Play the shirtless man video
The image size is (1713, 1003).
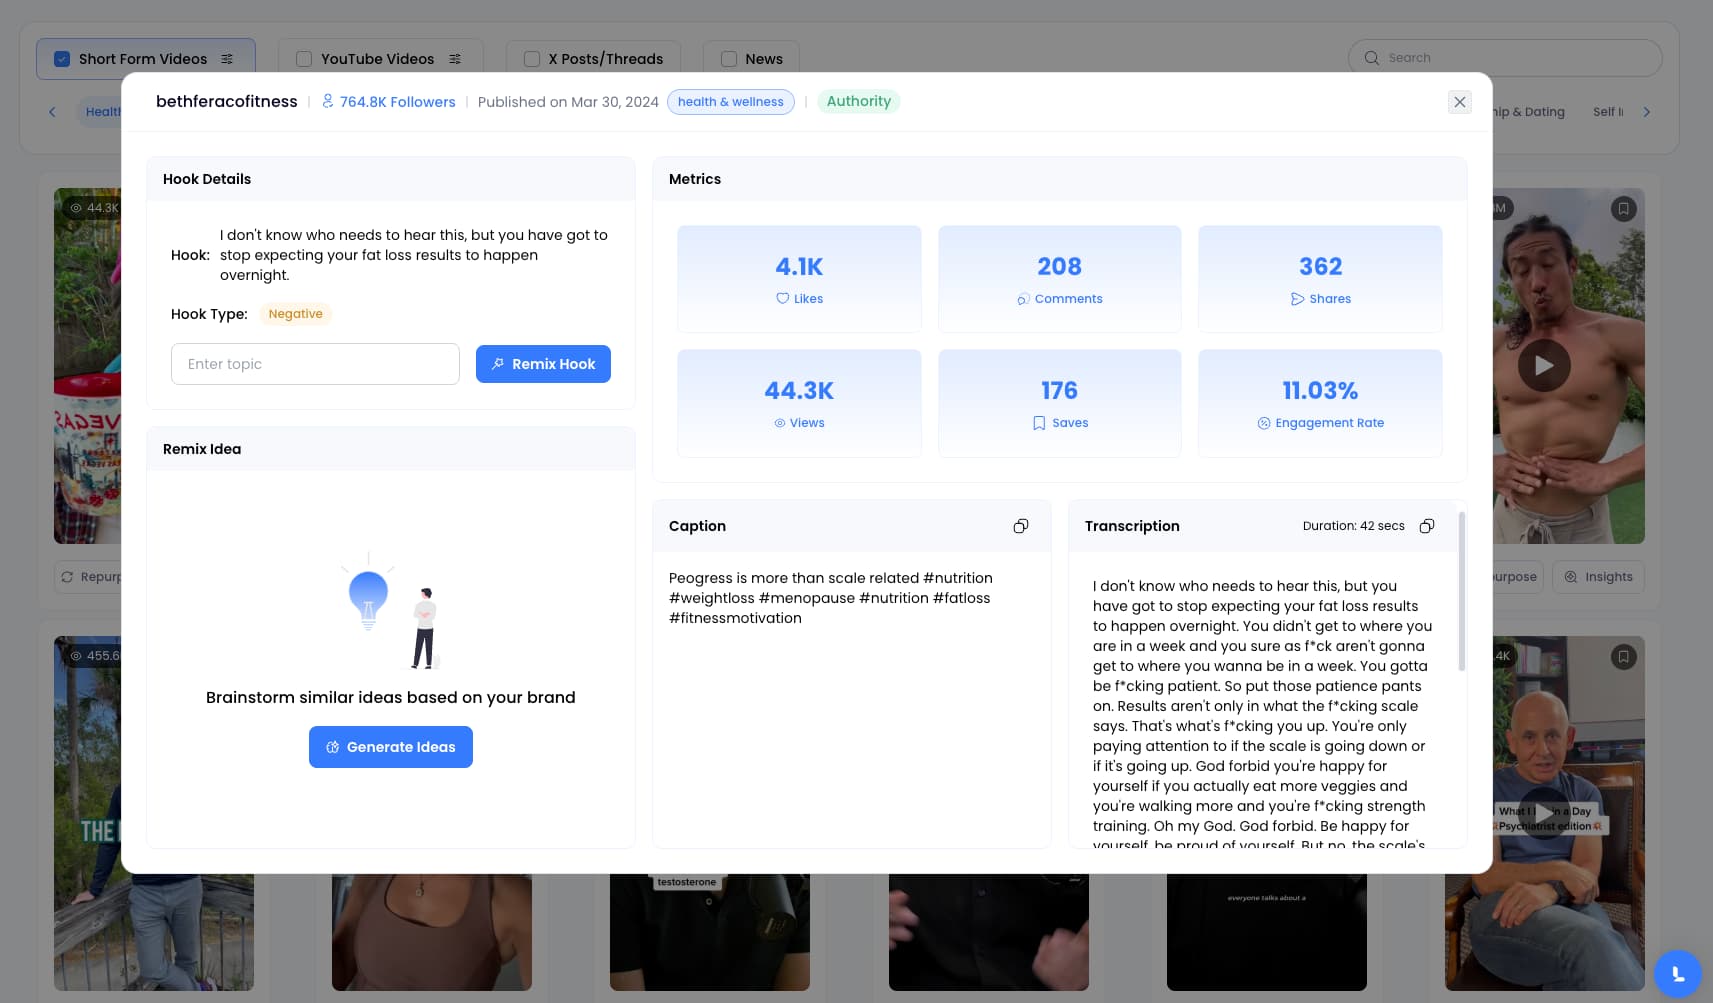click(x=1543, y=366)
